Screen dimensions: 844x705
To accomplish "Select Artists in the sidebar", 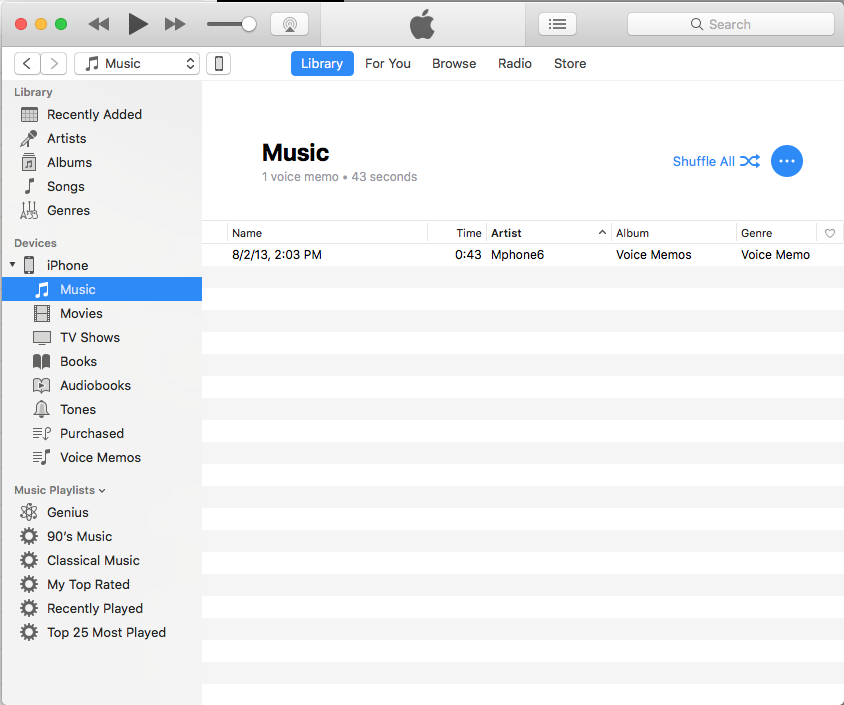I will tap(102, 138).
